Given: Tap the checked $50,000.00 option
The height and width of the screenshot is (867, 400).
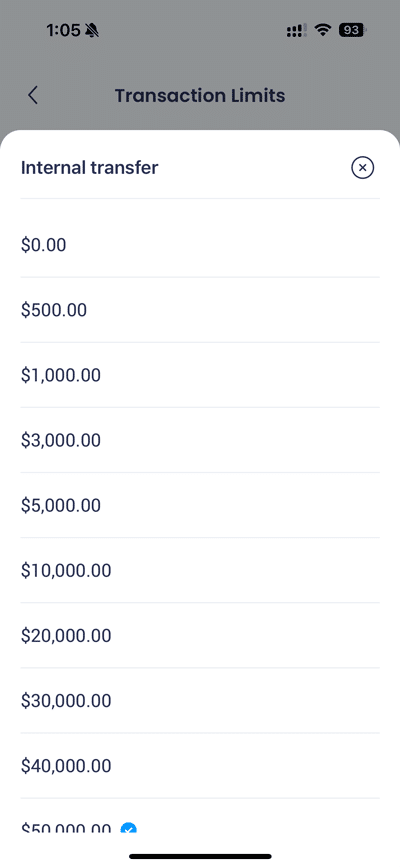Looking at the screenshot, I should pyautogui.click(x=200, y=816).
